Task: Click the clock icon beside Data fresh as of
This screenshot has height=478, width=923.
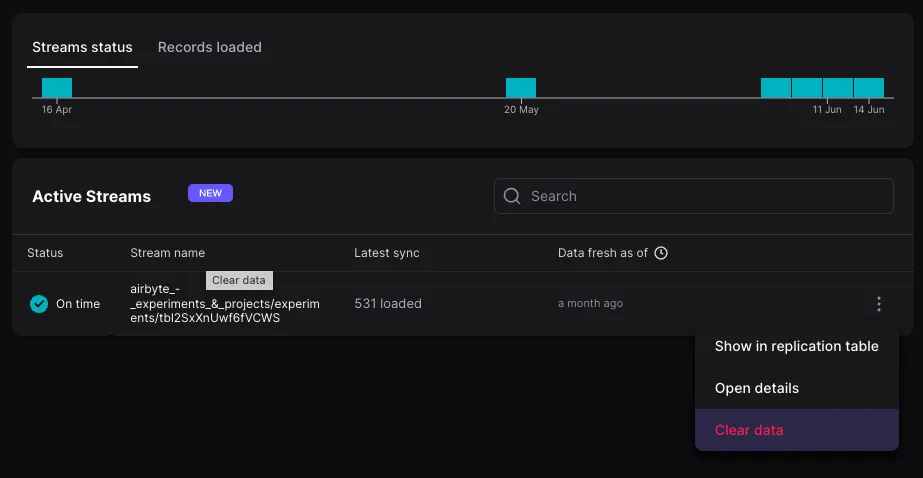Action: (x=661, y=253)
